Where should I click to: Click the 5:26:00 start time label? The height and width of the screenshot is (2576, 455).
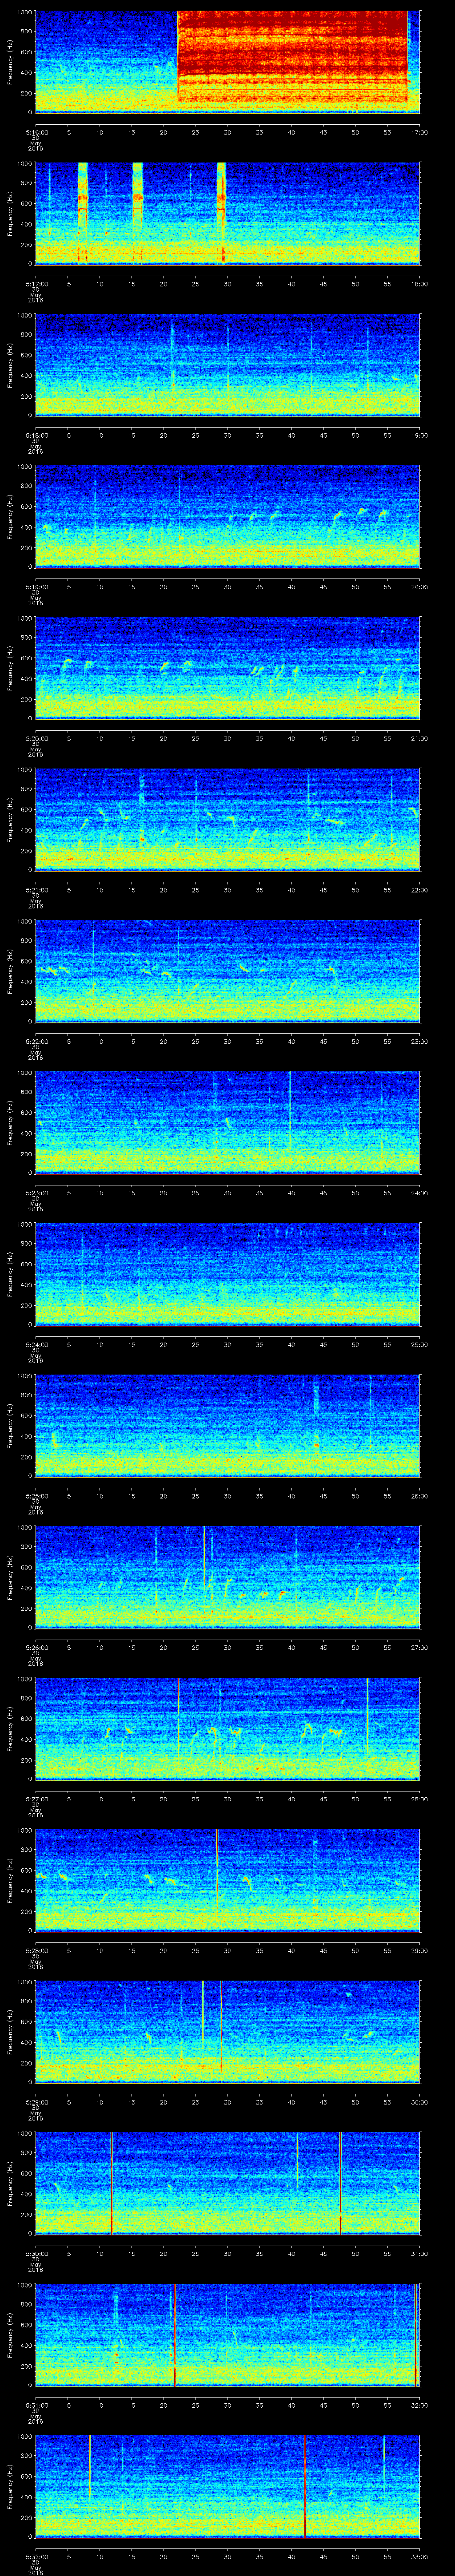pyautogui.click(x=36, y=1647)
